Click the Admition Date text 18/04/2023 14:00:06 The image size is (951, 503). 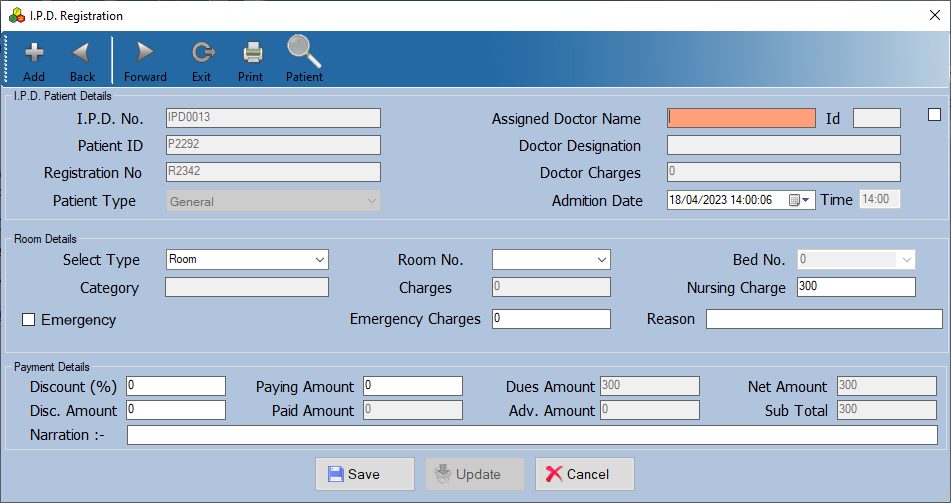click(x=721, y=200)
